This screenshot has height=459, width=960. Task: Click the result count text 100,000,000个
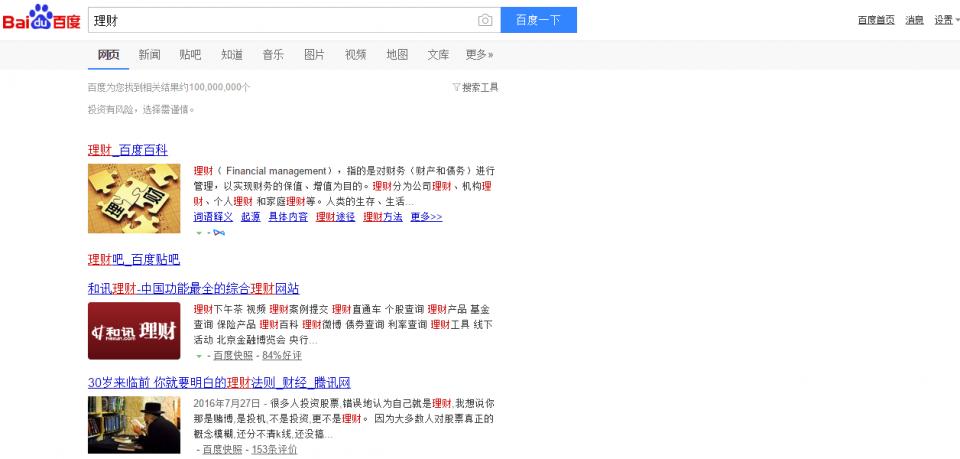pyautogui.click(x=220, y=88)
